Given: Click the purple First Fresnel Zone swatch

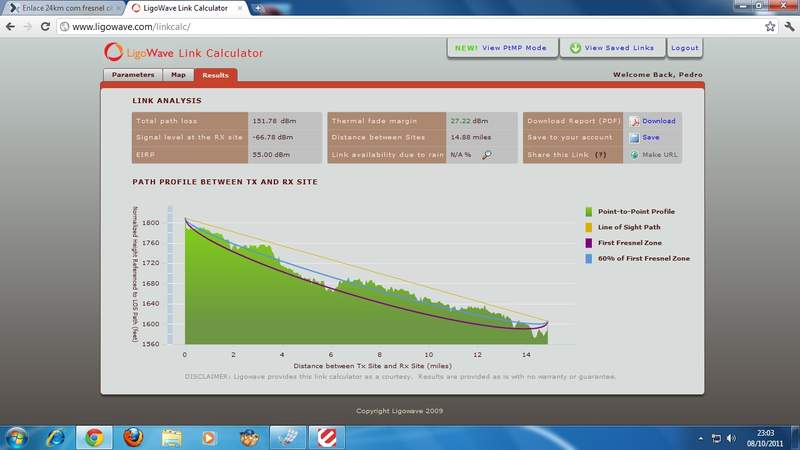Looking at the screenshot, I should (588, 243).
